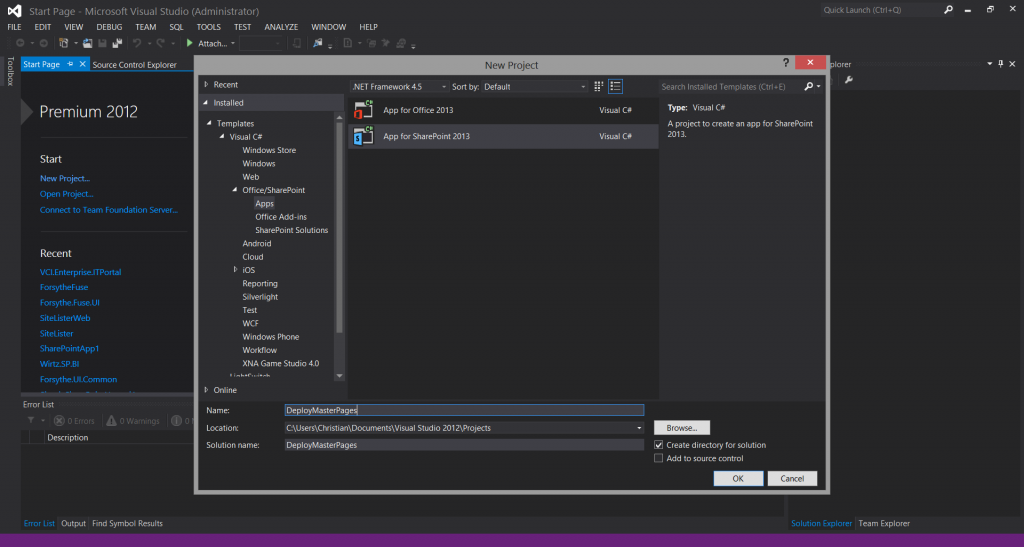The width and height of the screenshot is (1024, 547).
Task: Open the Location path dropdown arrow
Action: tap(639, 428)
